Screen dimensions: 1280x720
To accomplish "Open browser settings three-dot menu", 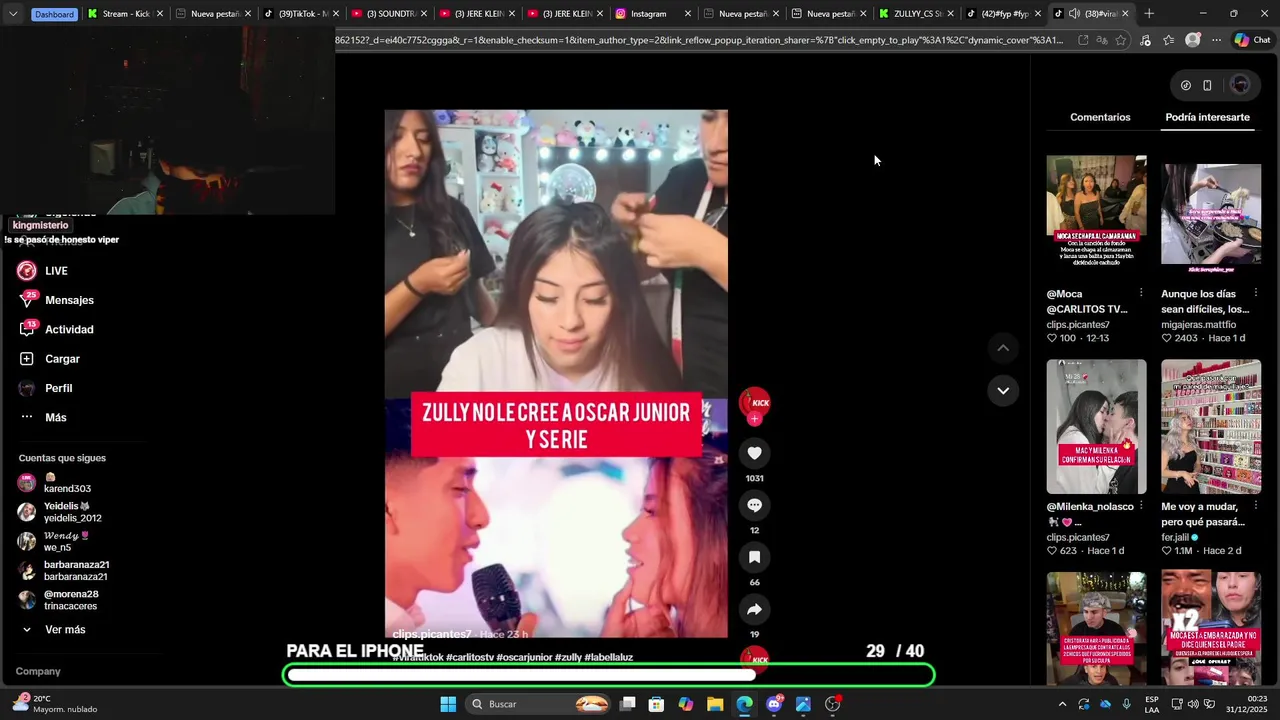I will coord(1216,40).
